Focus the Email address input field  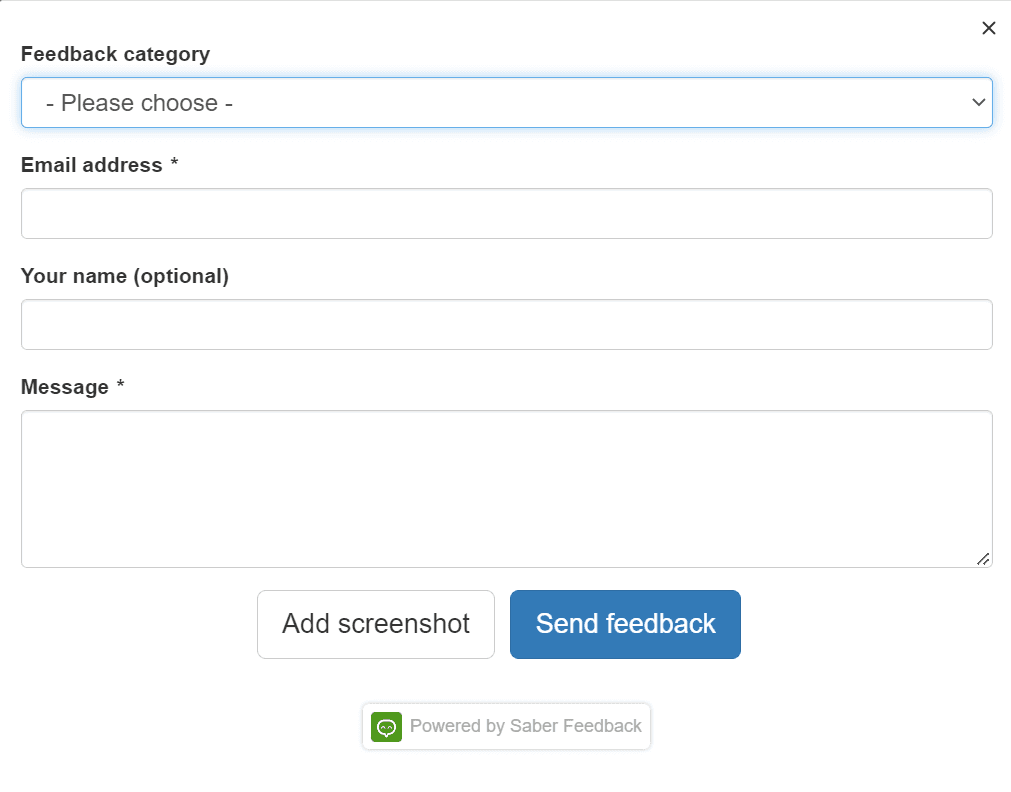pos(506,214)
